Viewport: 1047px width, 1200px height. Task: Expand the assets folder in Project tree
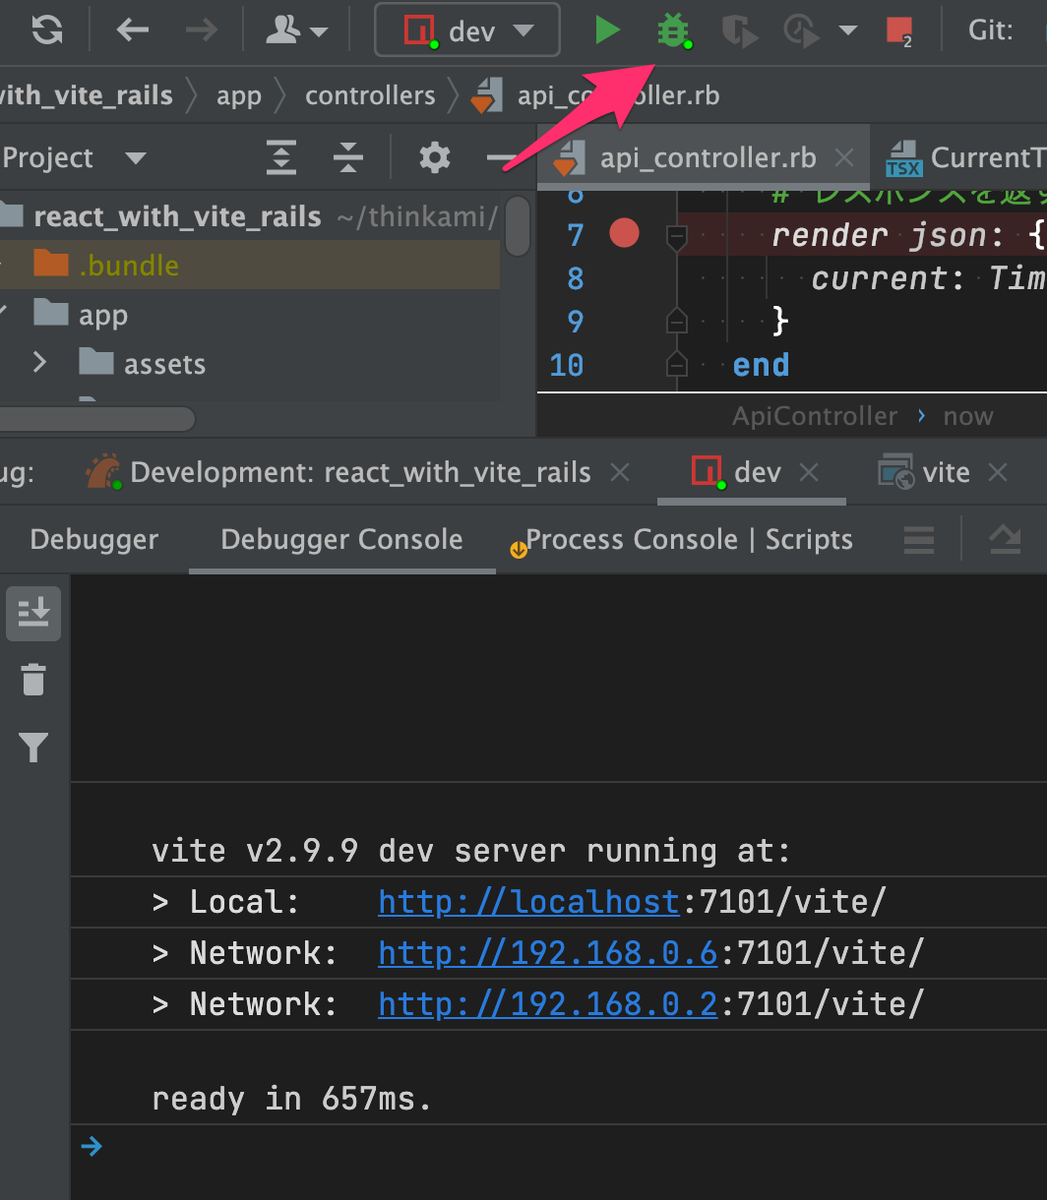pos(39,363)
